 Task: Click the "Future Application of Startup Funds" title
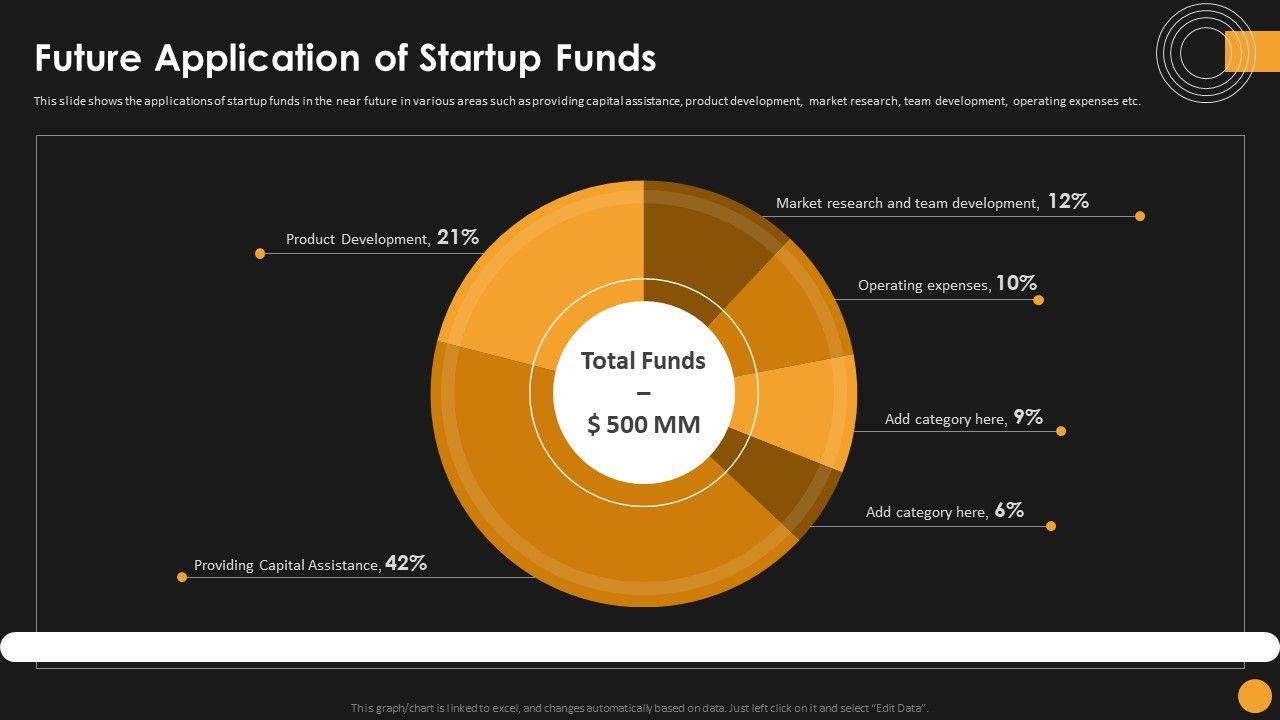pyautogui.click(x=345, y=59)
